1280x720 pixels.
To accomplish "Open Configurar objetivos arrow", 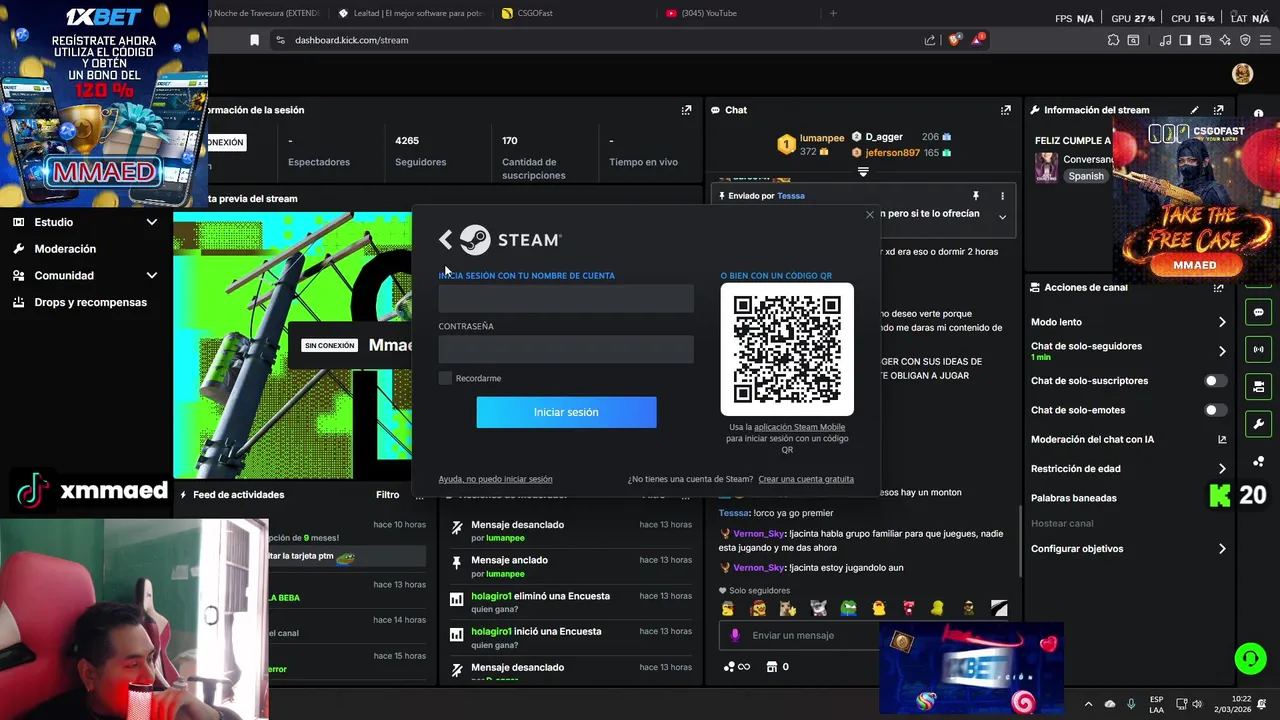I will (x=1222, y=549).
